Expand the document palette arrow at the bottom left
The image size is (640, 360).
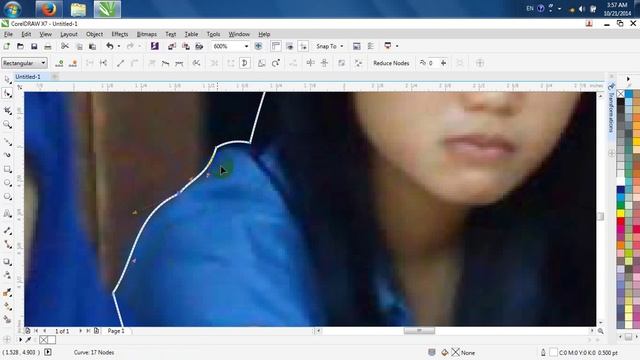pos(20,340)
